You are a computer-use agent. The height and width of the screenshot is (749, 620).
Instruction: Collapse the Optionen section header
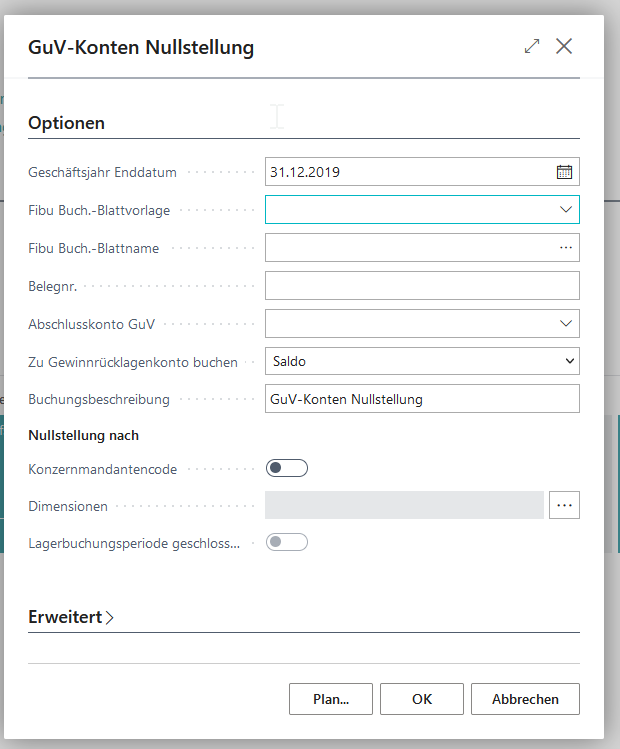(67, 123)
